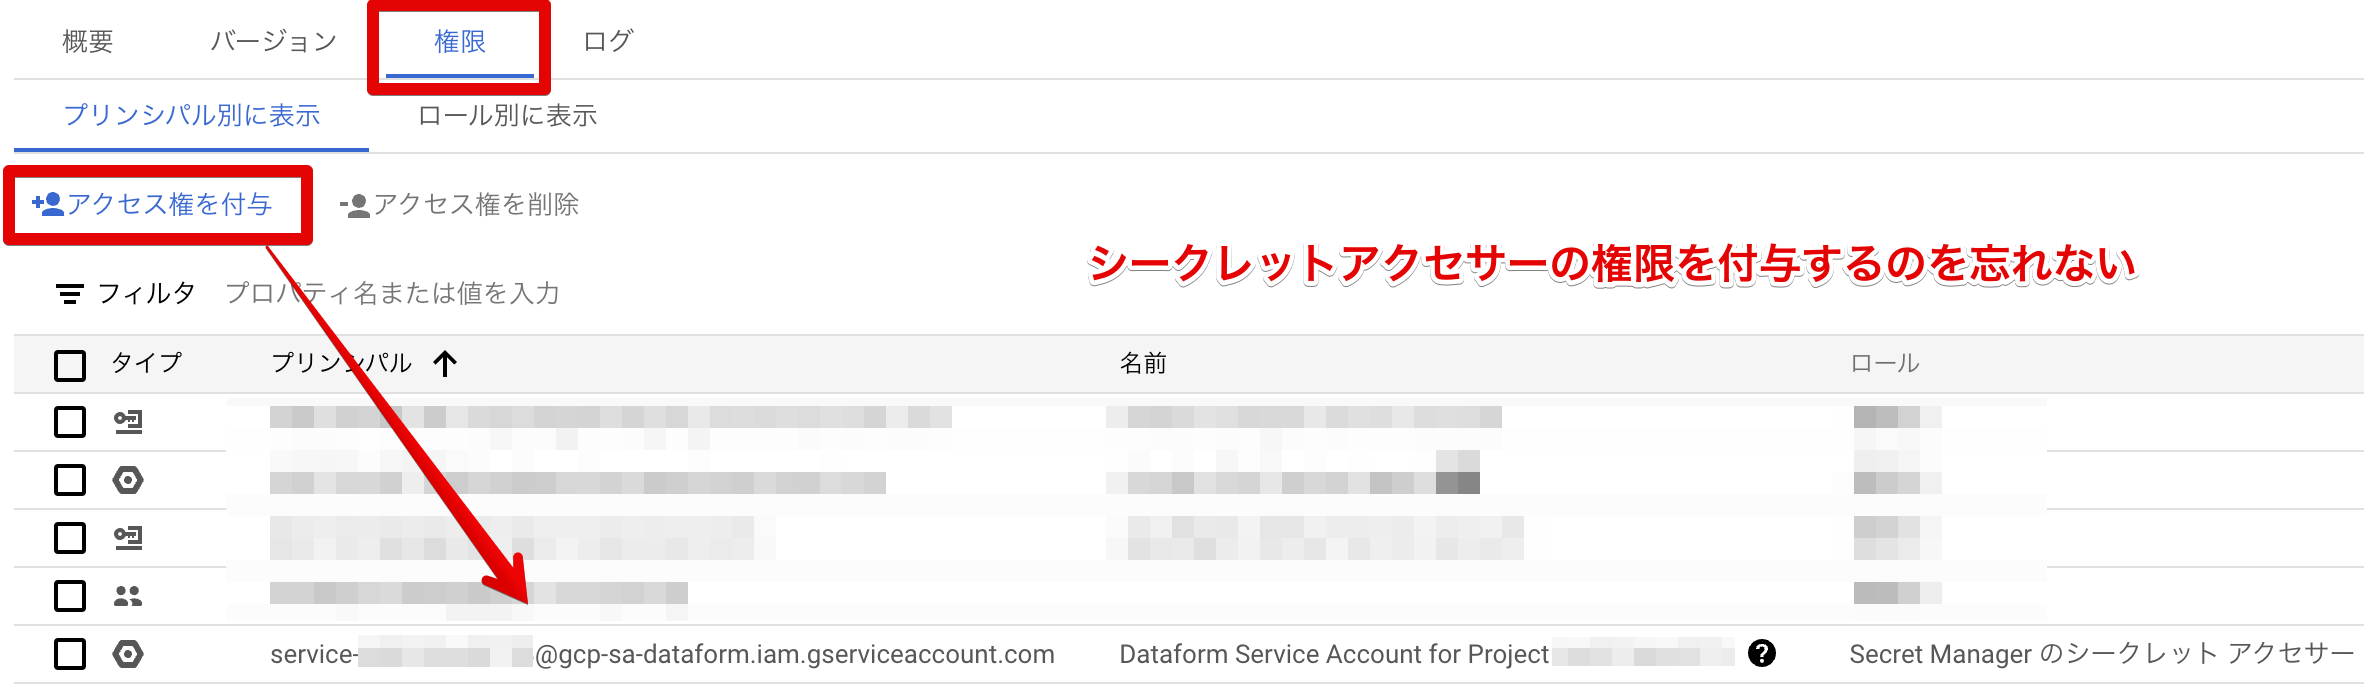The height and width of the screenshot is (684, 2364).
Task: Open the ログ tab
Action: click(608, 42)
